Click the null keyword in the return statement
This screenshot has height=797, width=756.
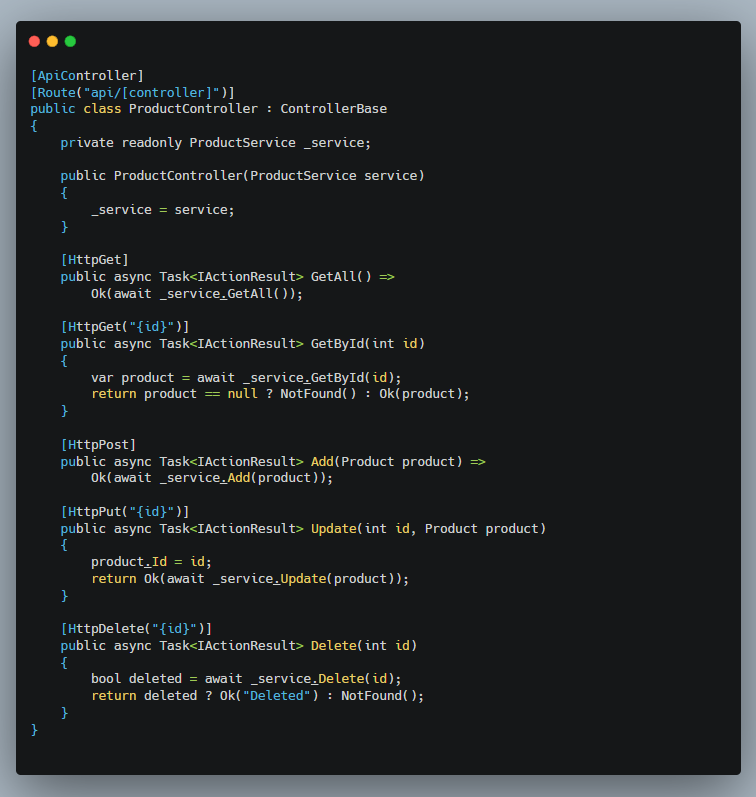click(243, 394)
